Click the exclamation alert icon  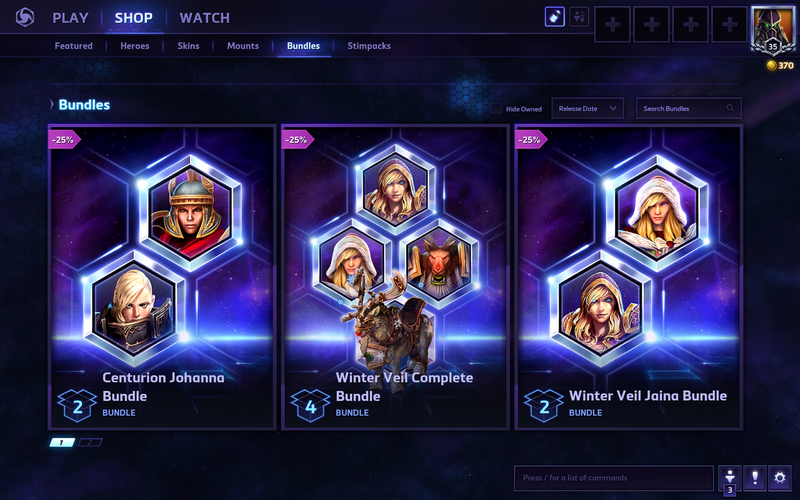(x=755, y=478)
